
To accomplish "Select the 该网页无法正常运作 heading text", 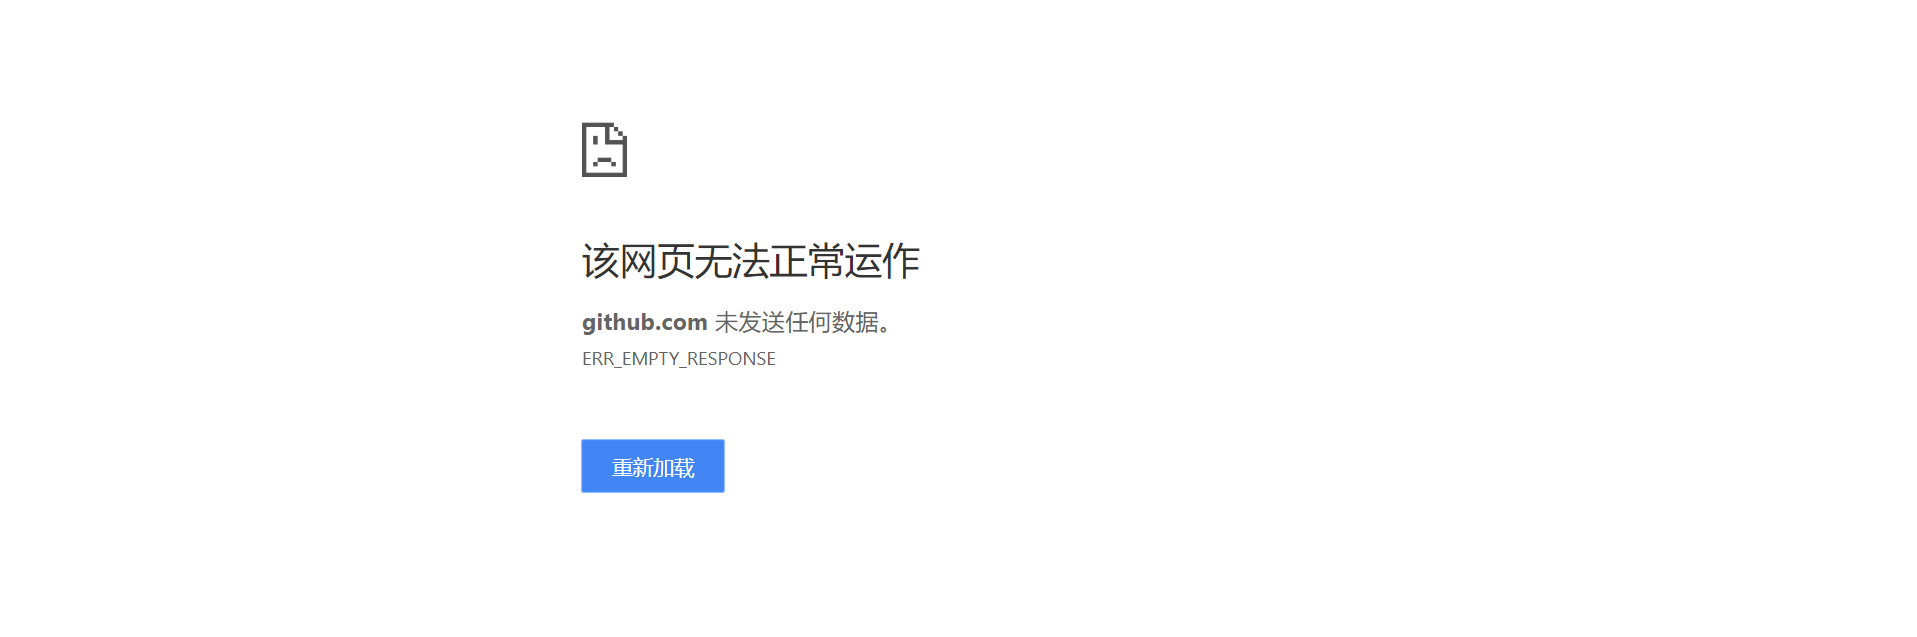I will tap(751, 261).
